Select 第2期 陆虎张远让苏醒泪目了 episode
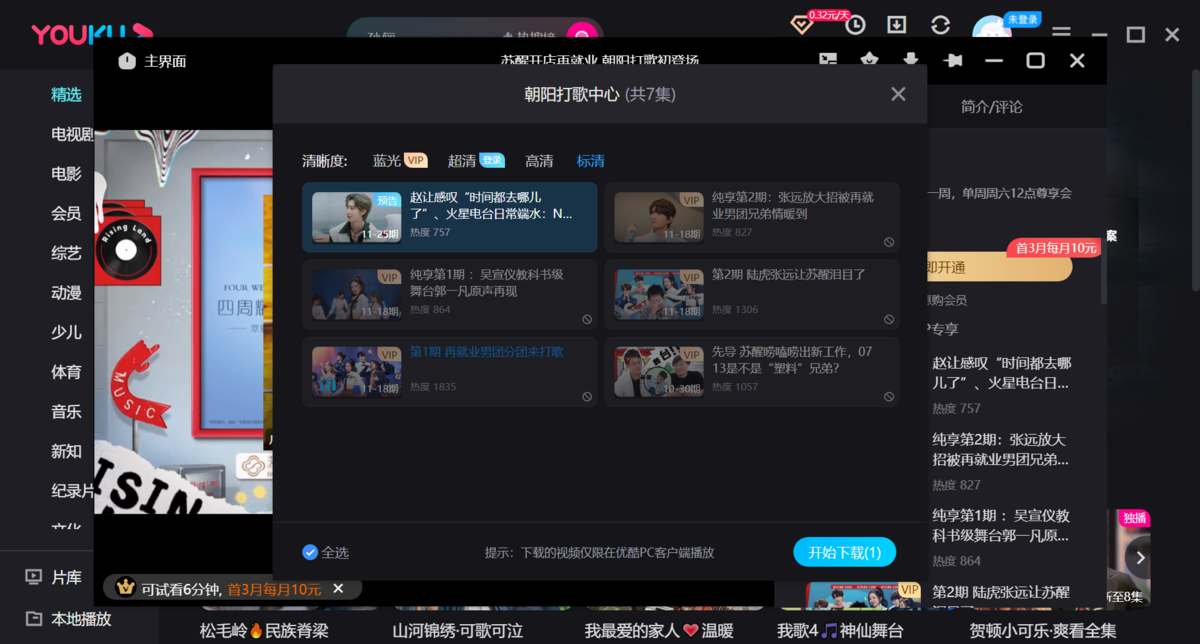Image resolution: width=1200 pixels, height=644 pixels. pyautogui.click(x=752, y=294)
